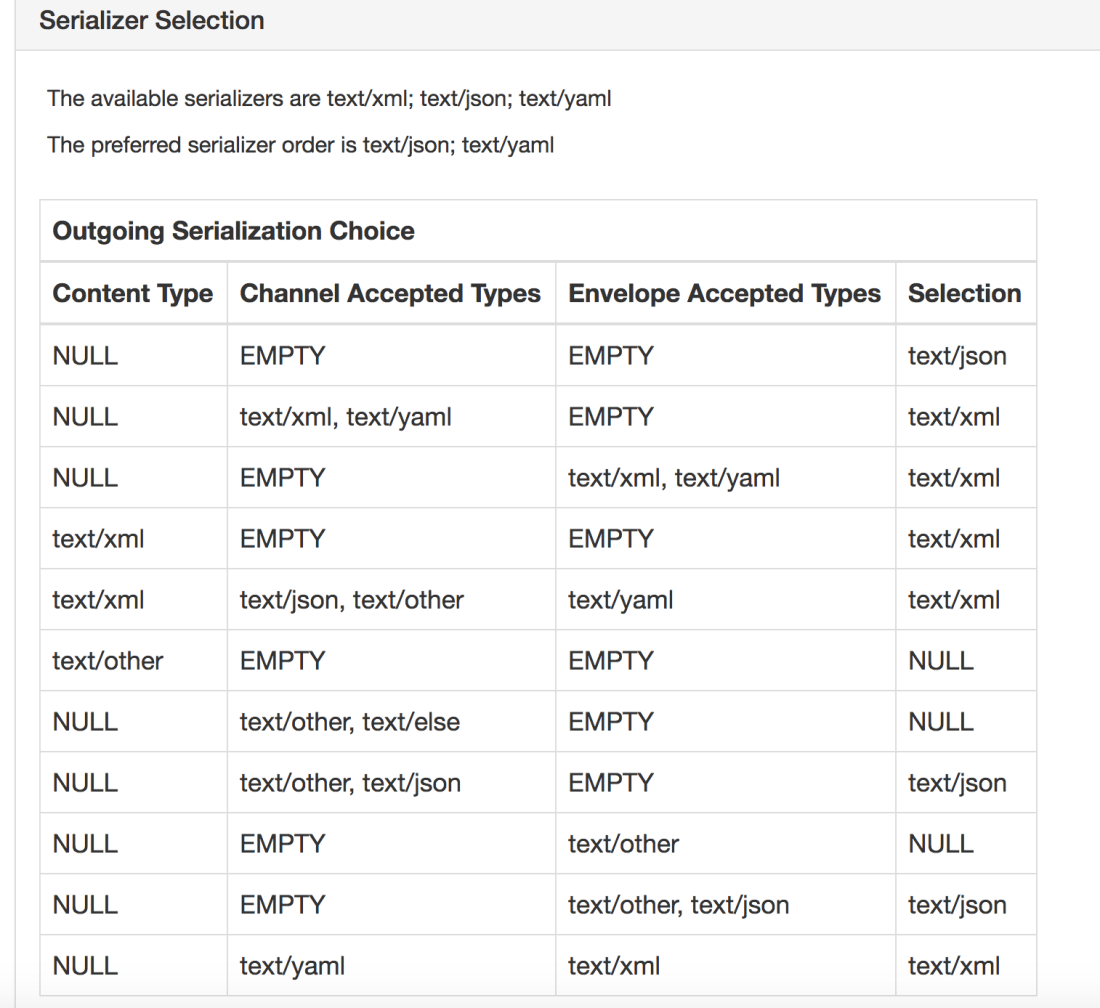
Task: Click the Outgoing Serialization Choice table title
Action: tap(233, 231)
